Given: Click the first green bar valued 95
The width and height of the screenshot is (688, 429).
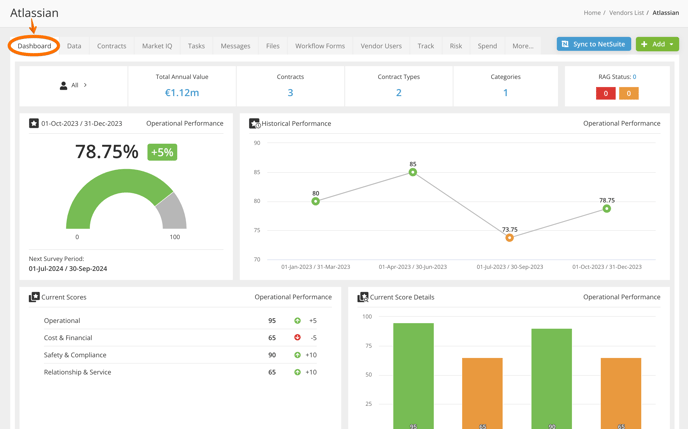Looking at the screenshot, I should coord(413,376).
